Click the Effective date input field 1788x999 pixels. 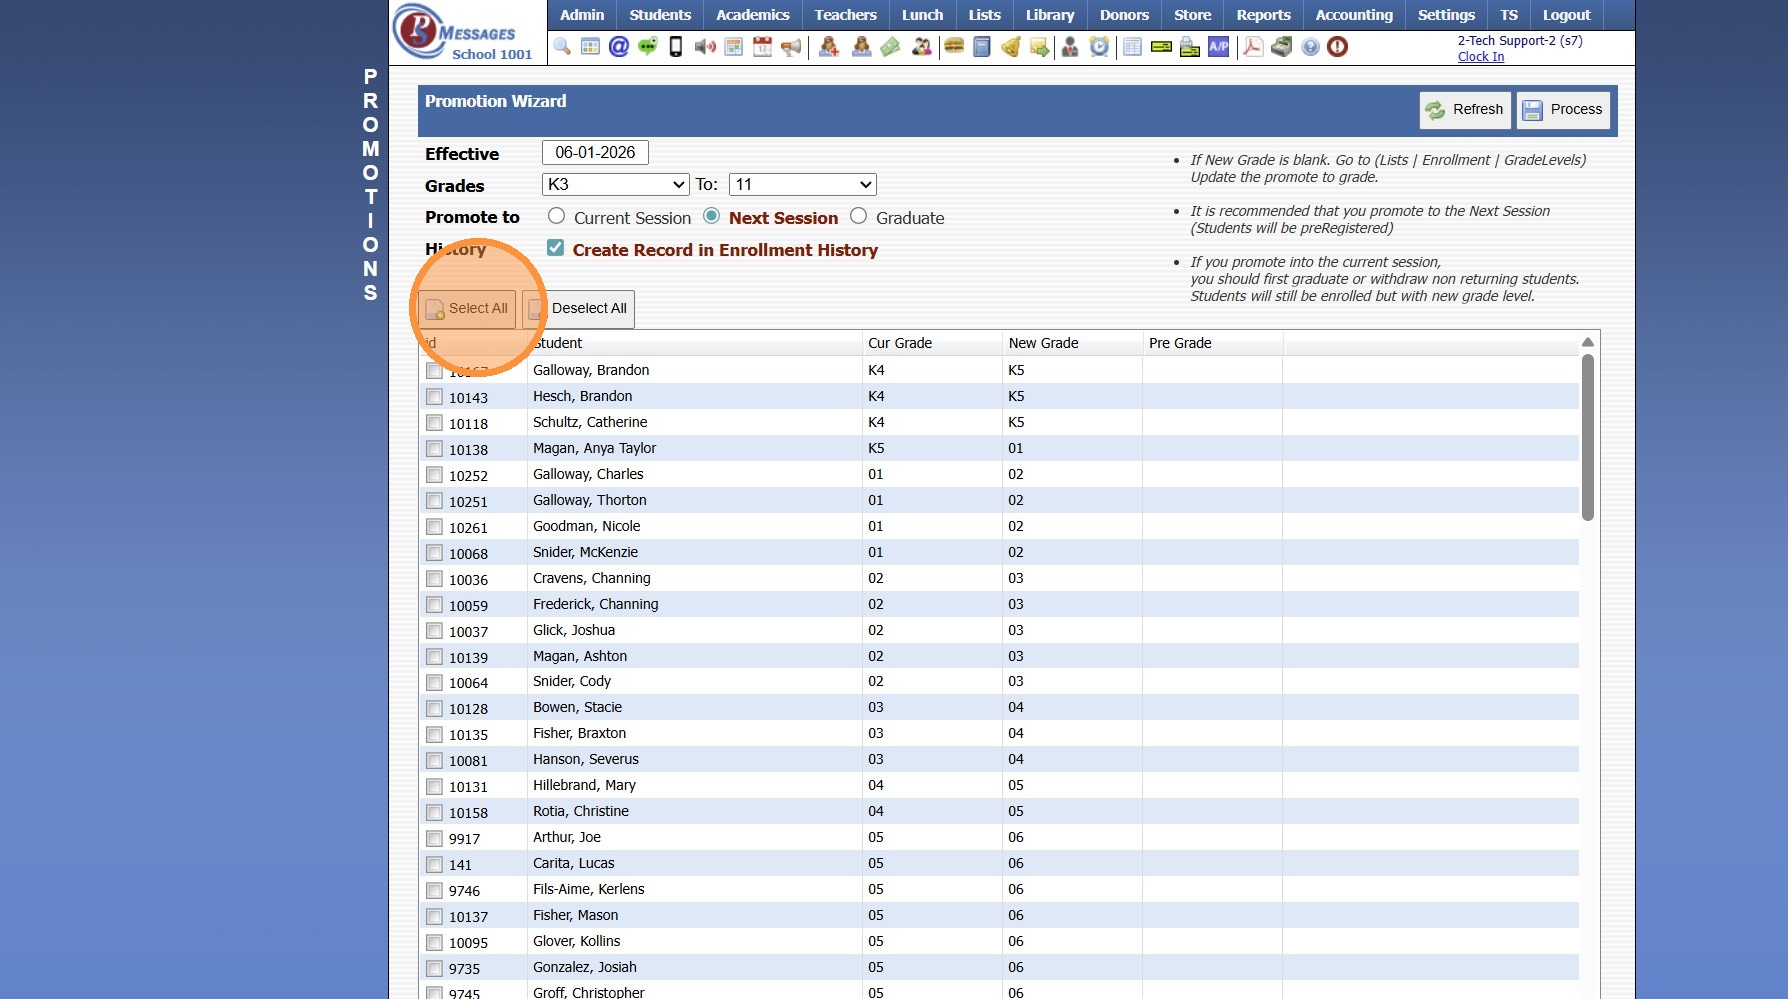[x=595, y=153]
